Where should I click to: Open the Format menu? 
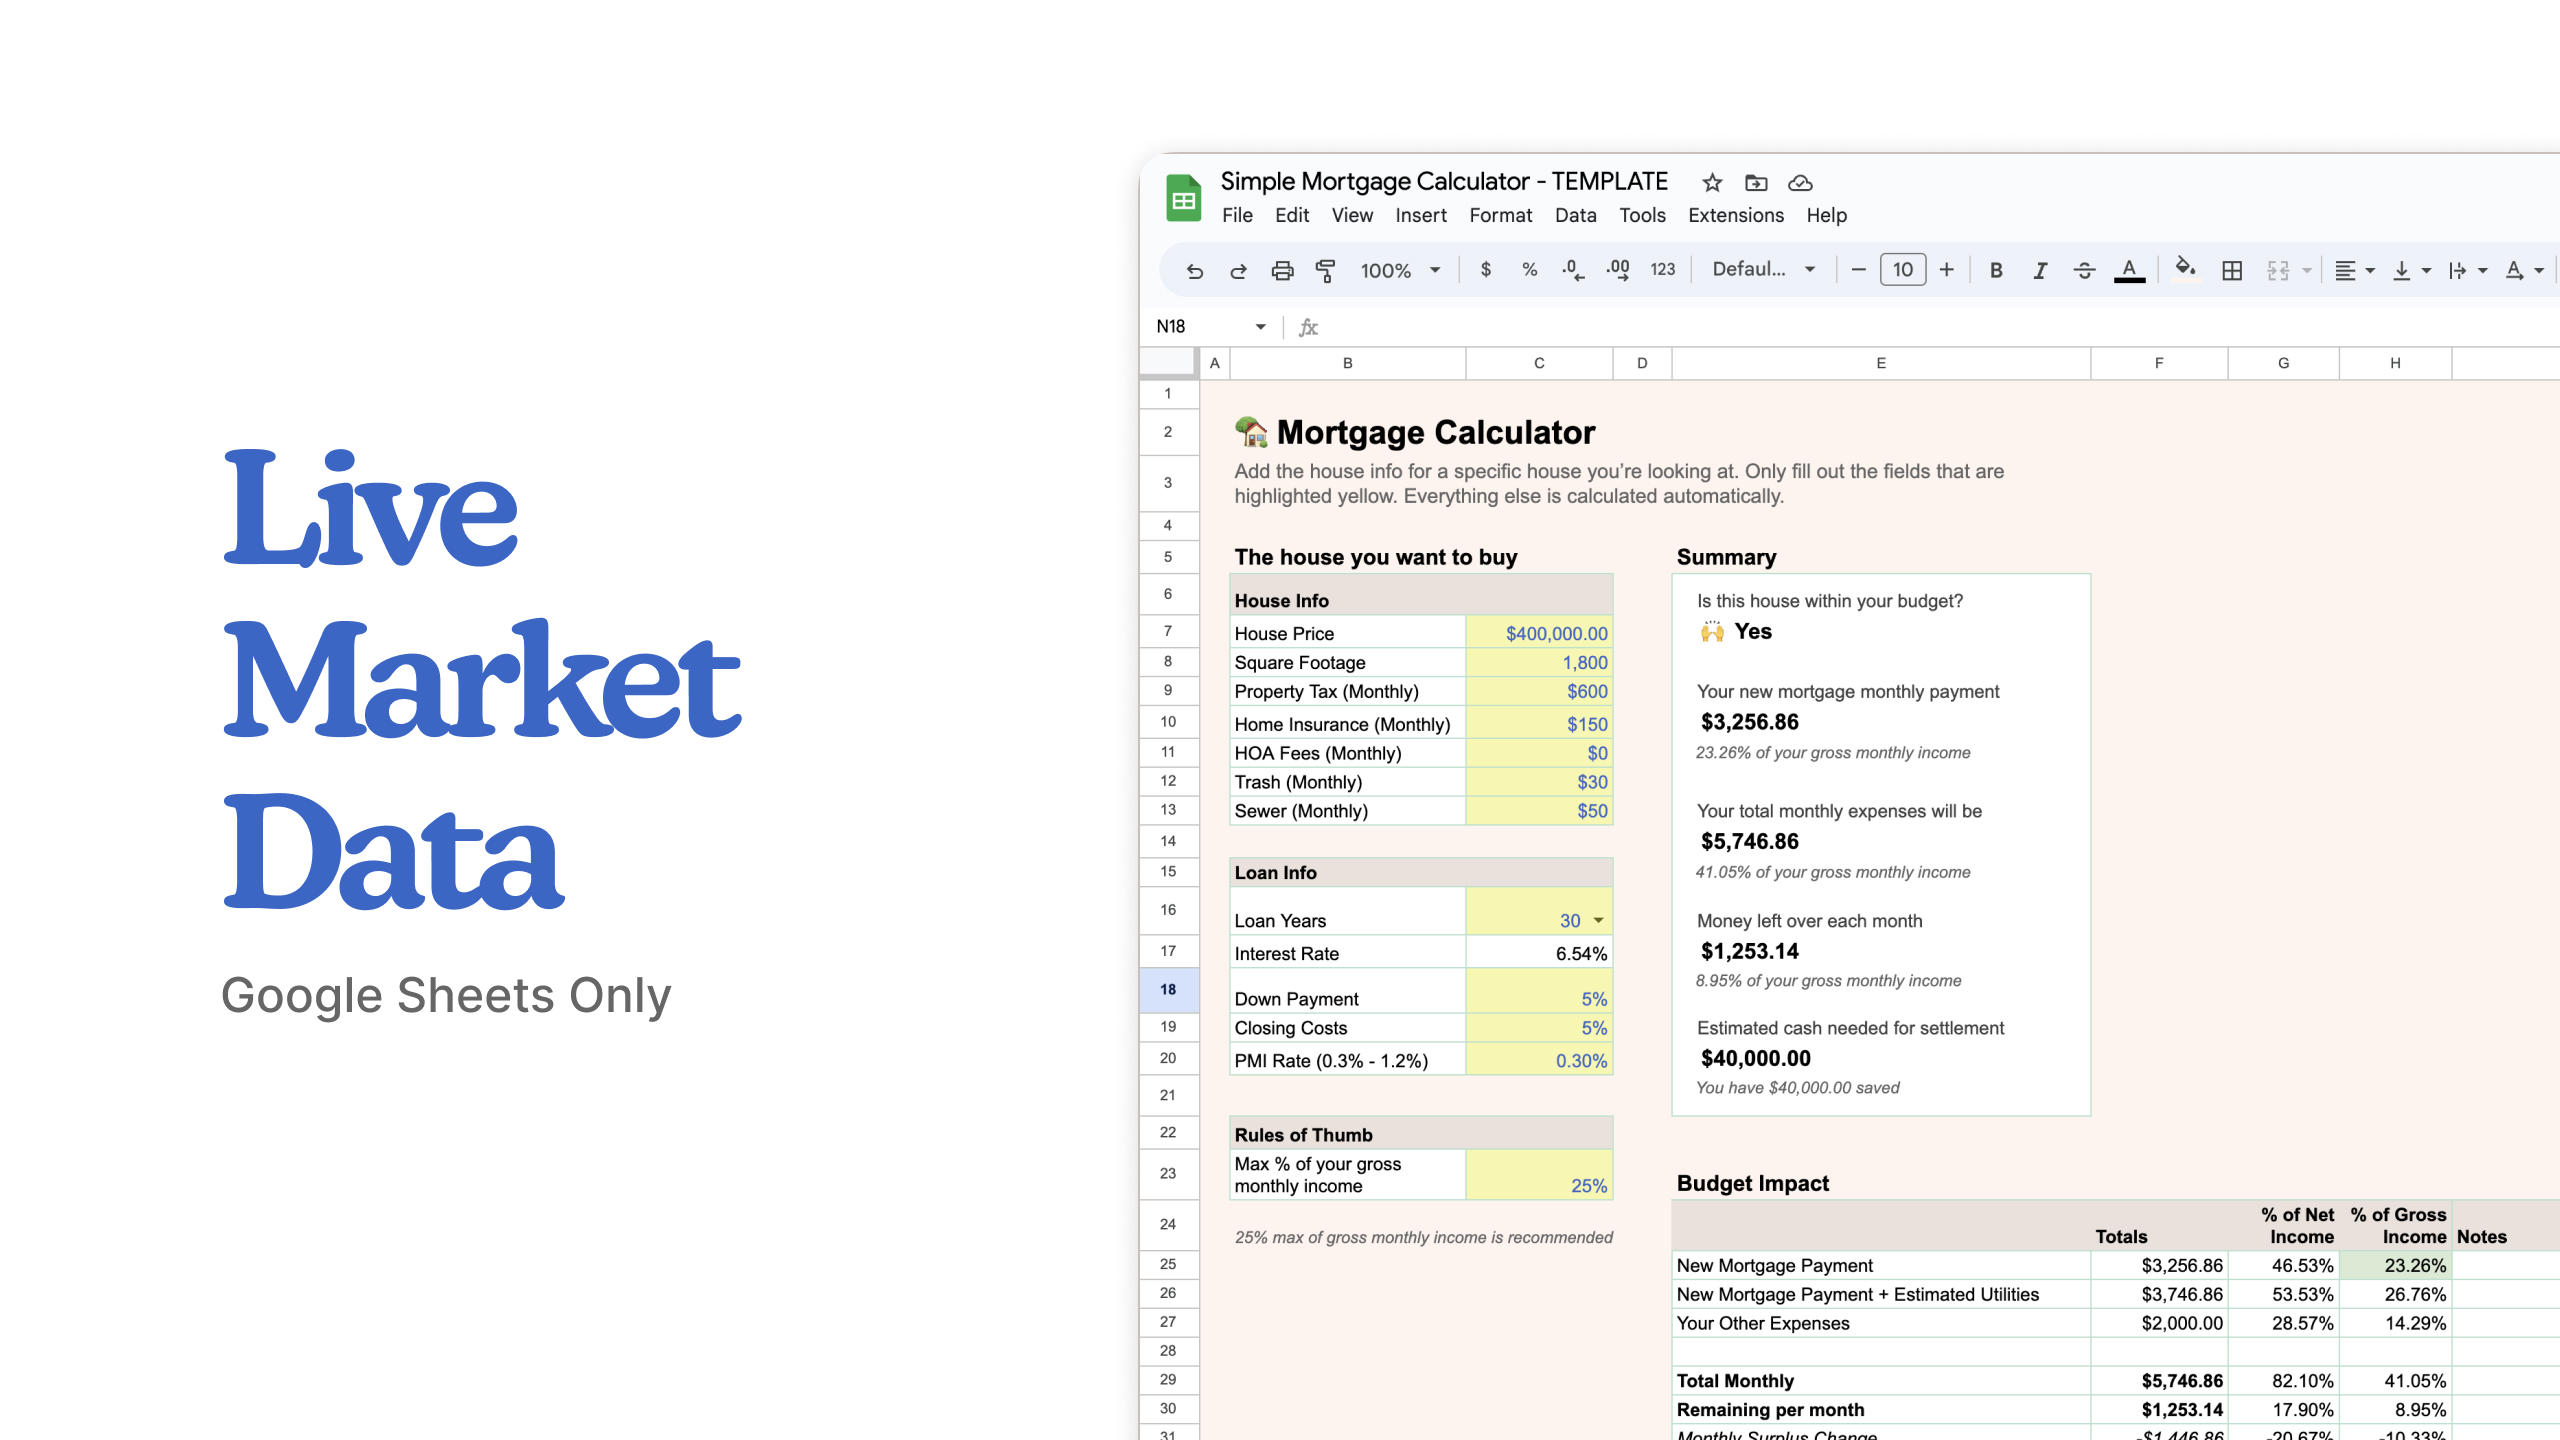tap(1500, 215)
